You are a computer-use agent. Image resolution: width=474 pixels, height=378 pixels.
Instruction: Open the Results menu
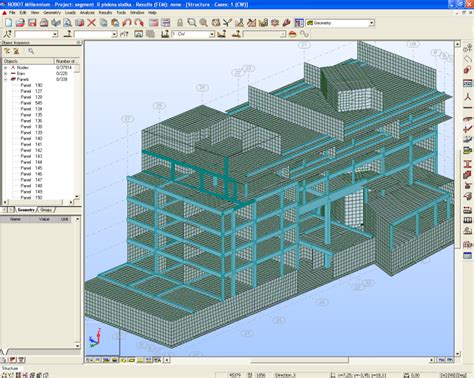point(105,13)
